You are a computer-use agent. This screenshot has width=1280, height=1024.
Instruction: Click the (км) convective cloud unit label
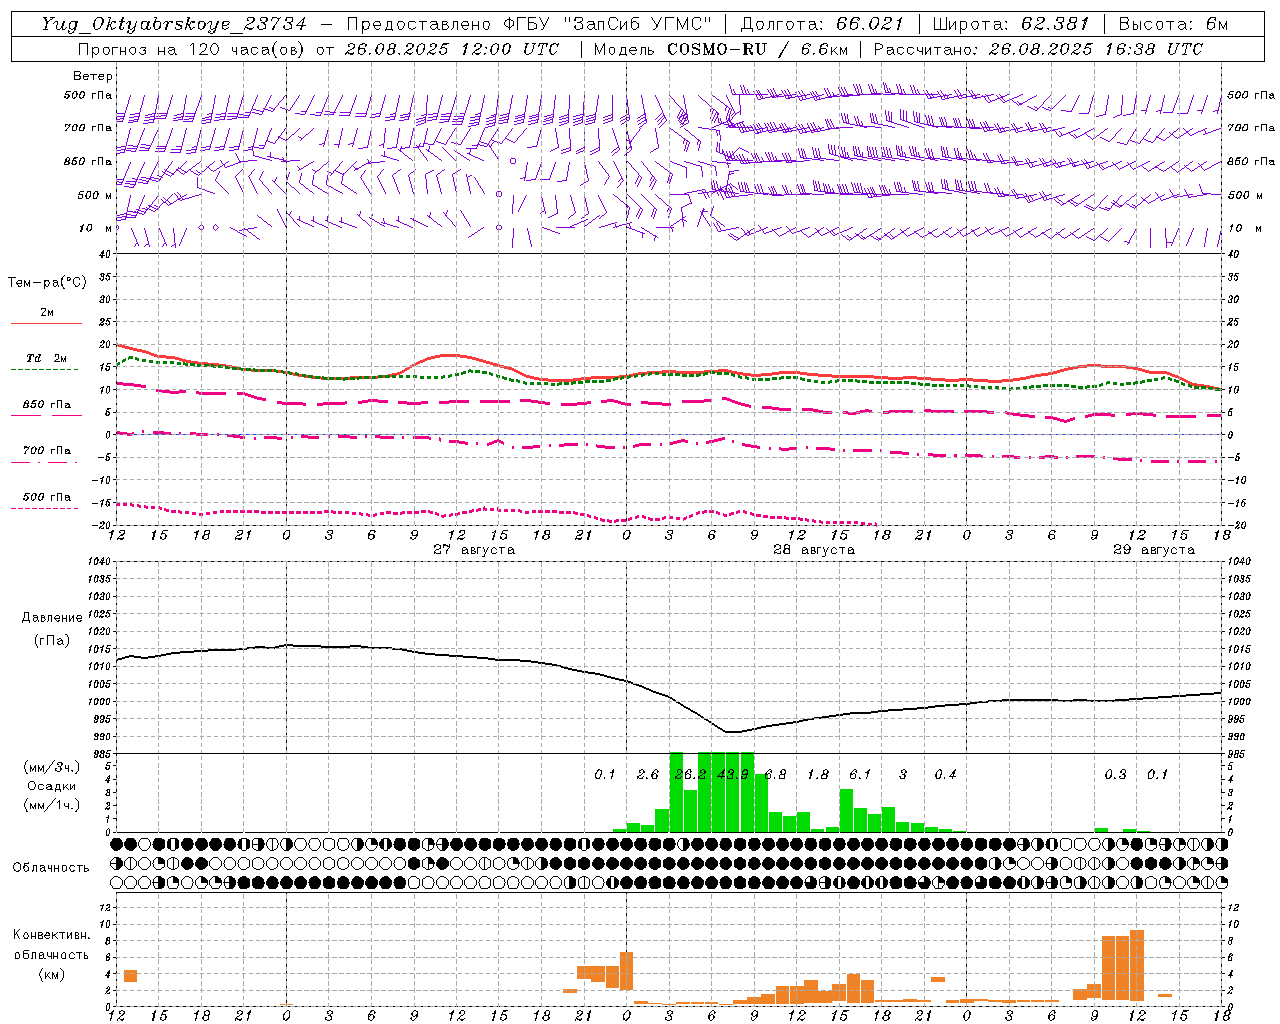52,974
